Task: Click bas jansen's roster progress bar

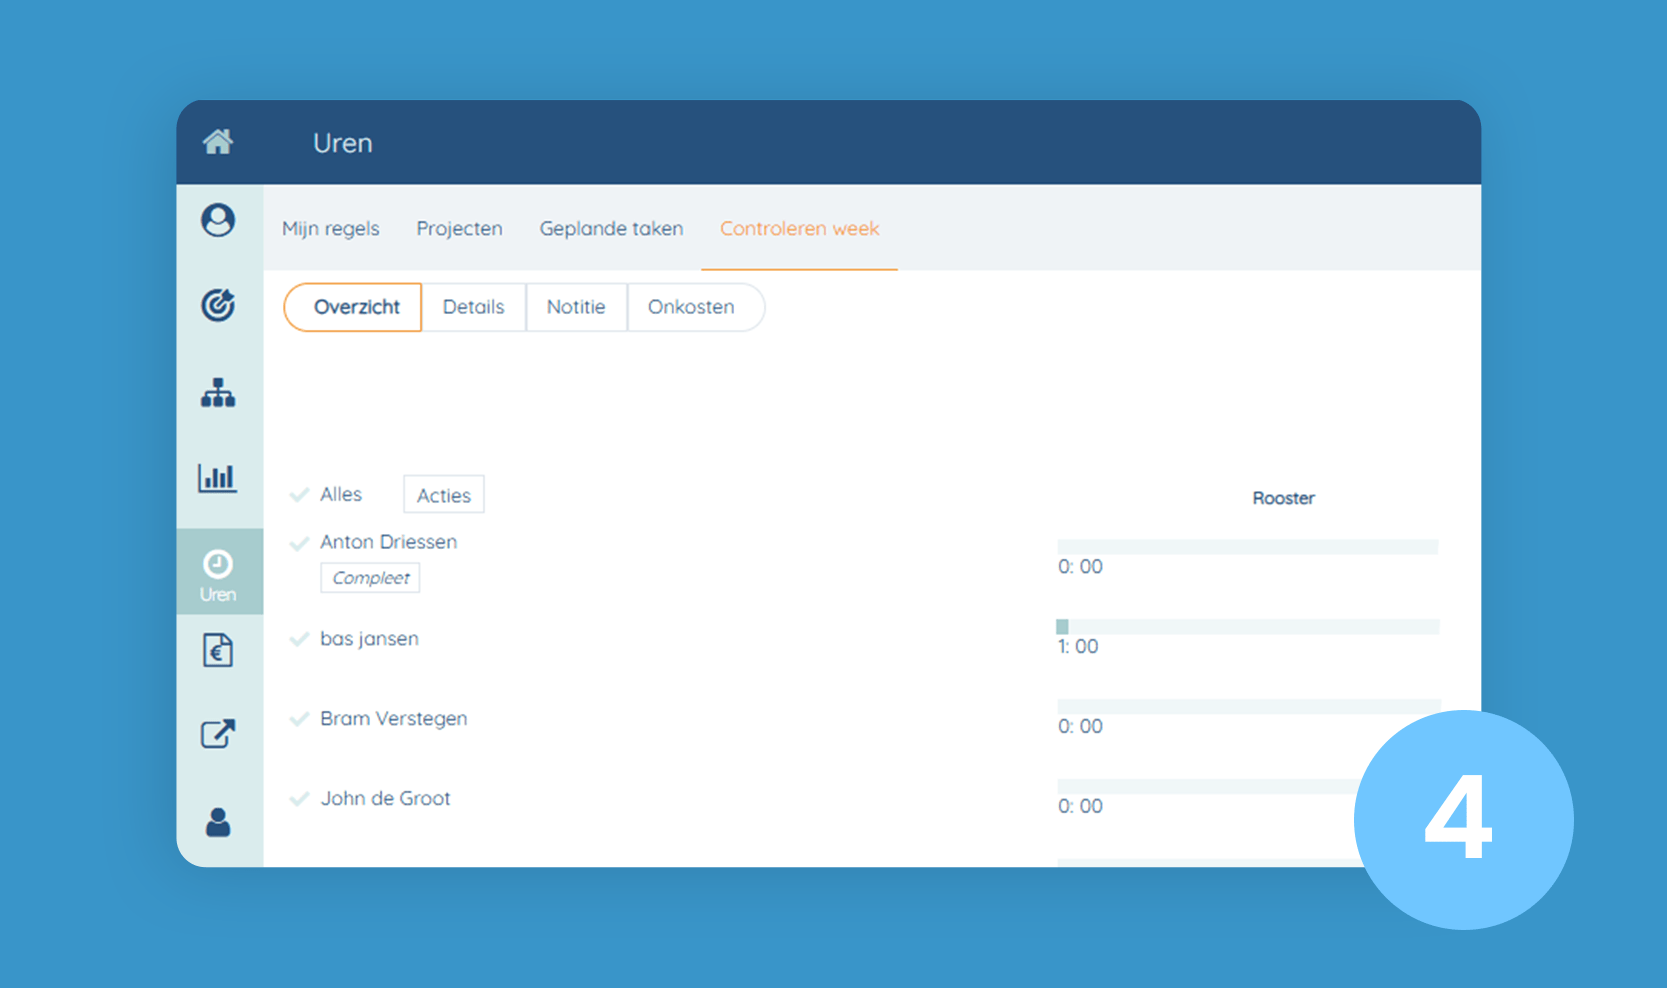Action: coord(1247,627)
